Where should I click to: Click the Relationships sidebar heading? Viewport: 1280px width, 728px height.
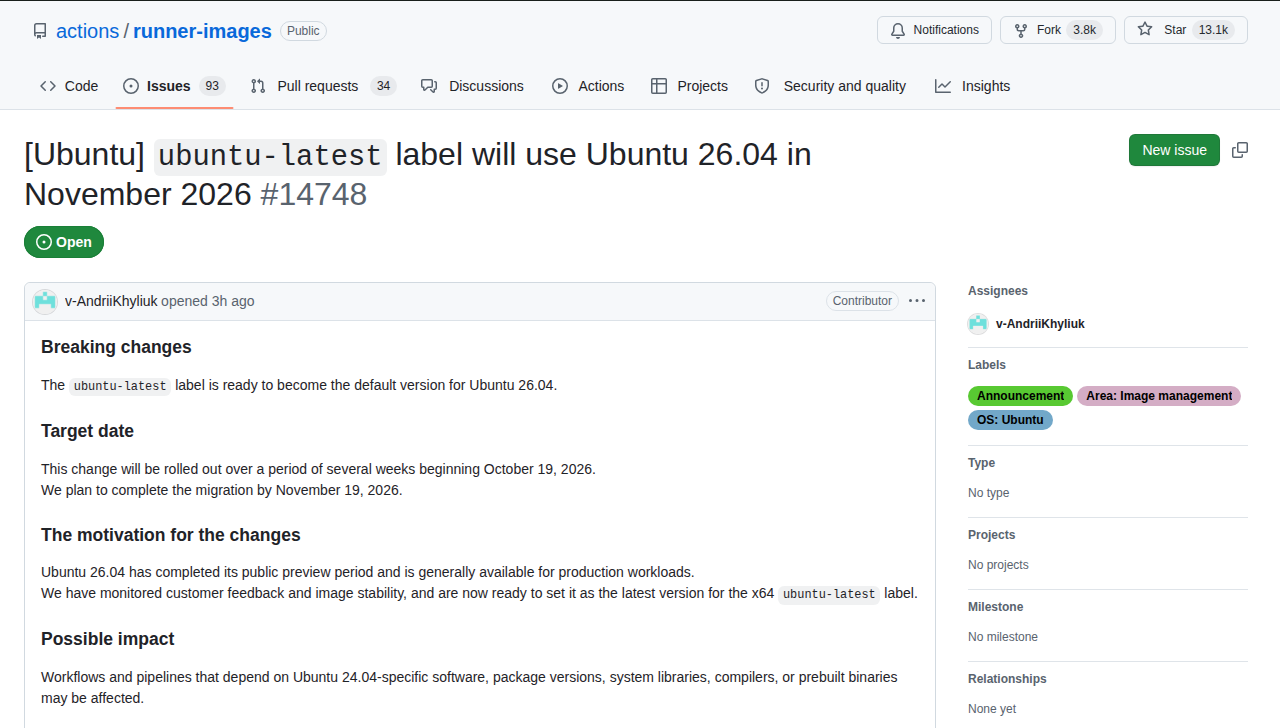click(x=1007, y=679)
